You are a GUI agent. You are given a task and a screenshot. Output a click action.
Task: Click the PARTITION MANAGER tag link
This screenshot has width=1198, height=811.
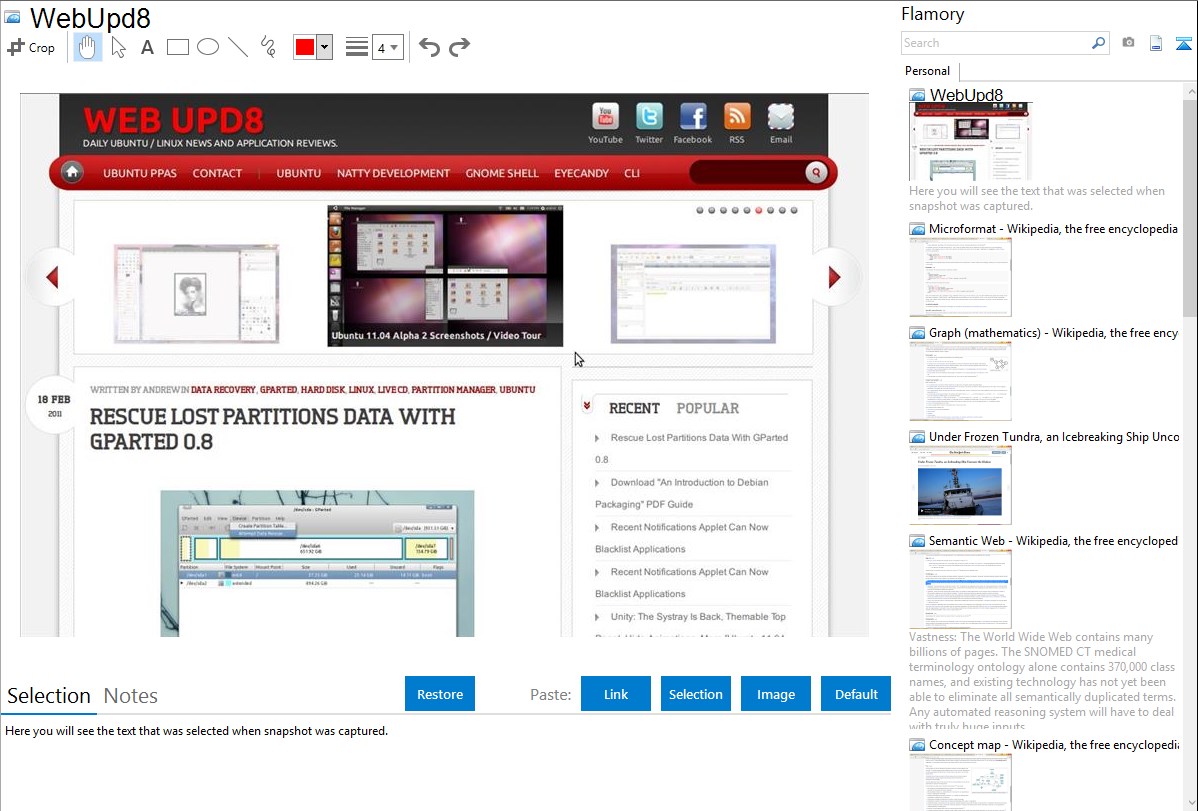pos(453,390)
